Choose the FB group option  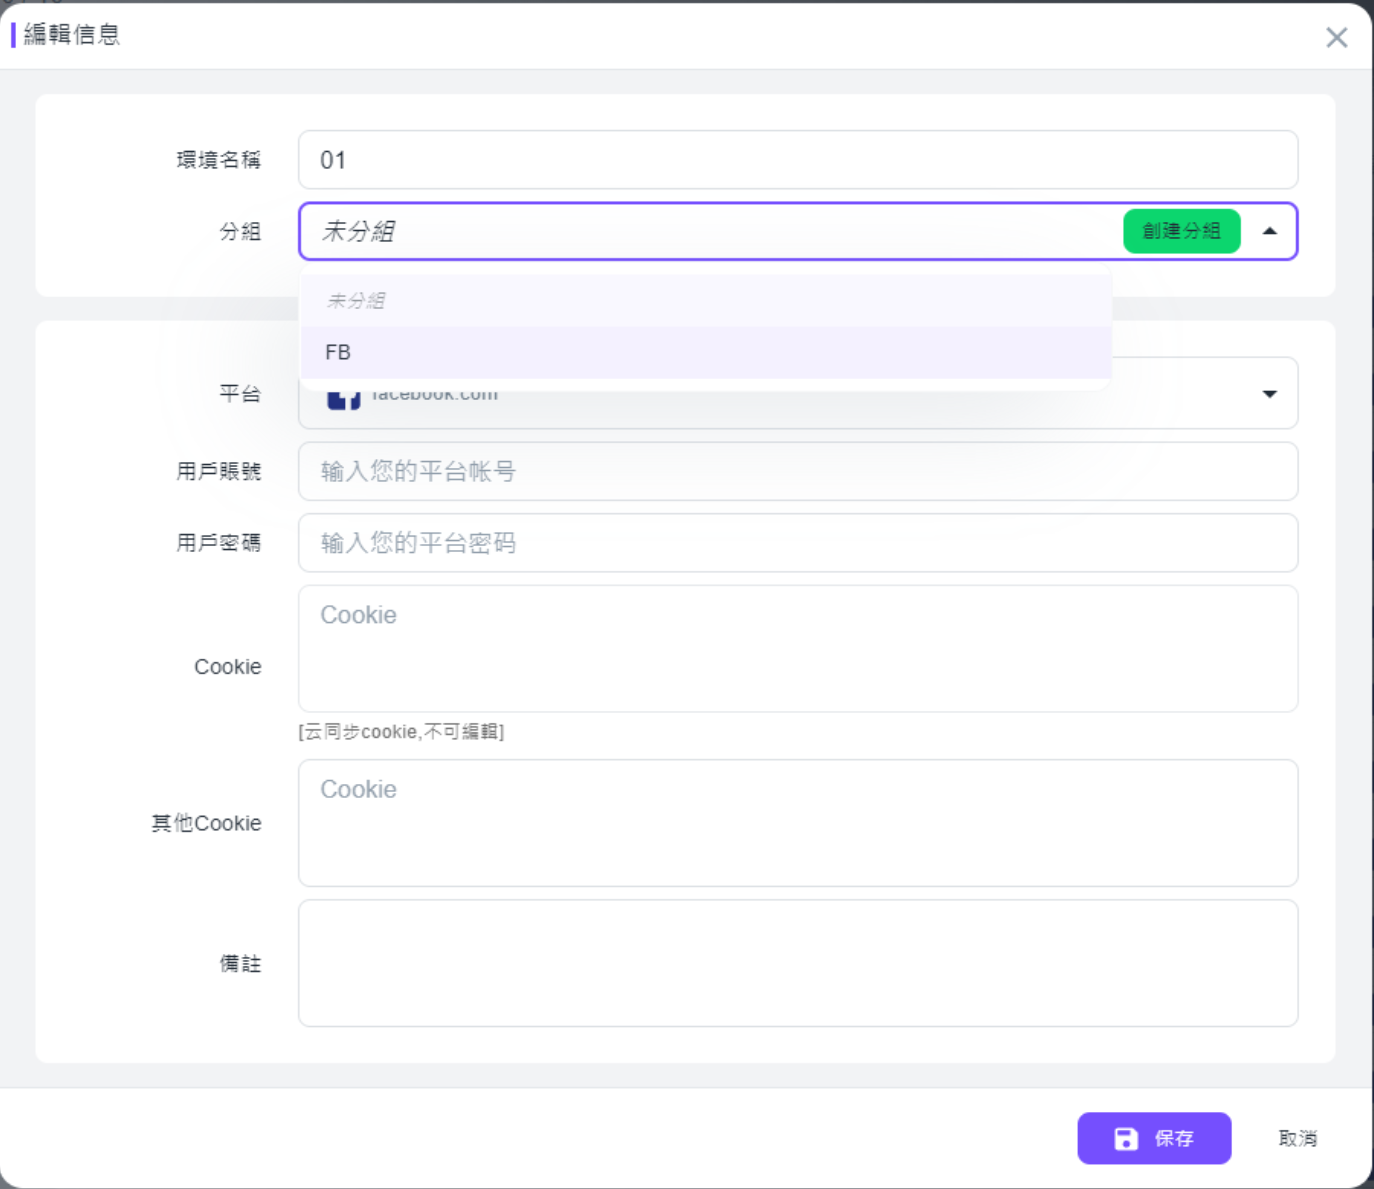pyautogui.click(x=705, y=352)
